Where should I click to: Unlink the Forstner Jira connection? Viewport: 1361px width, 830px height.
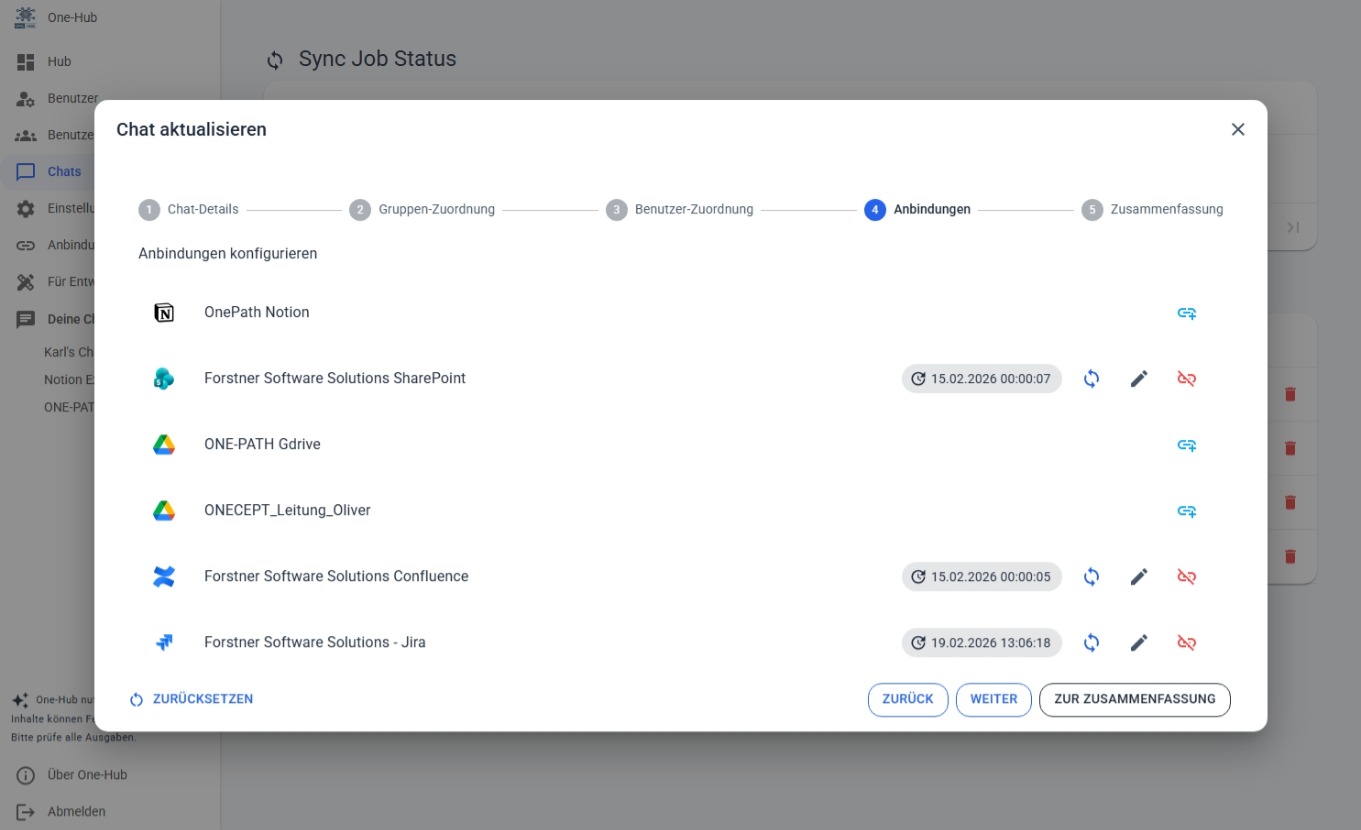coord(1186,643)
